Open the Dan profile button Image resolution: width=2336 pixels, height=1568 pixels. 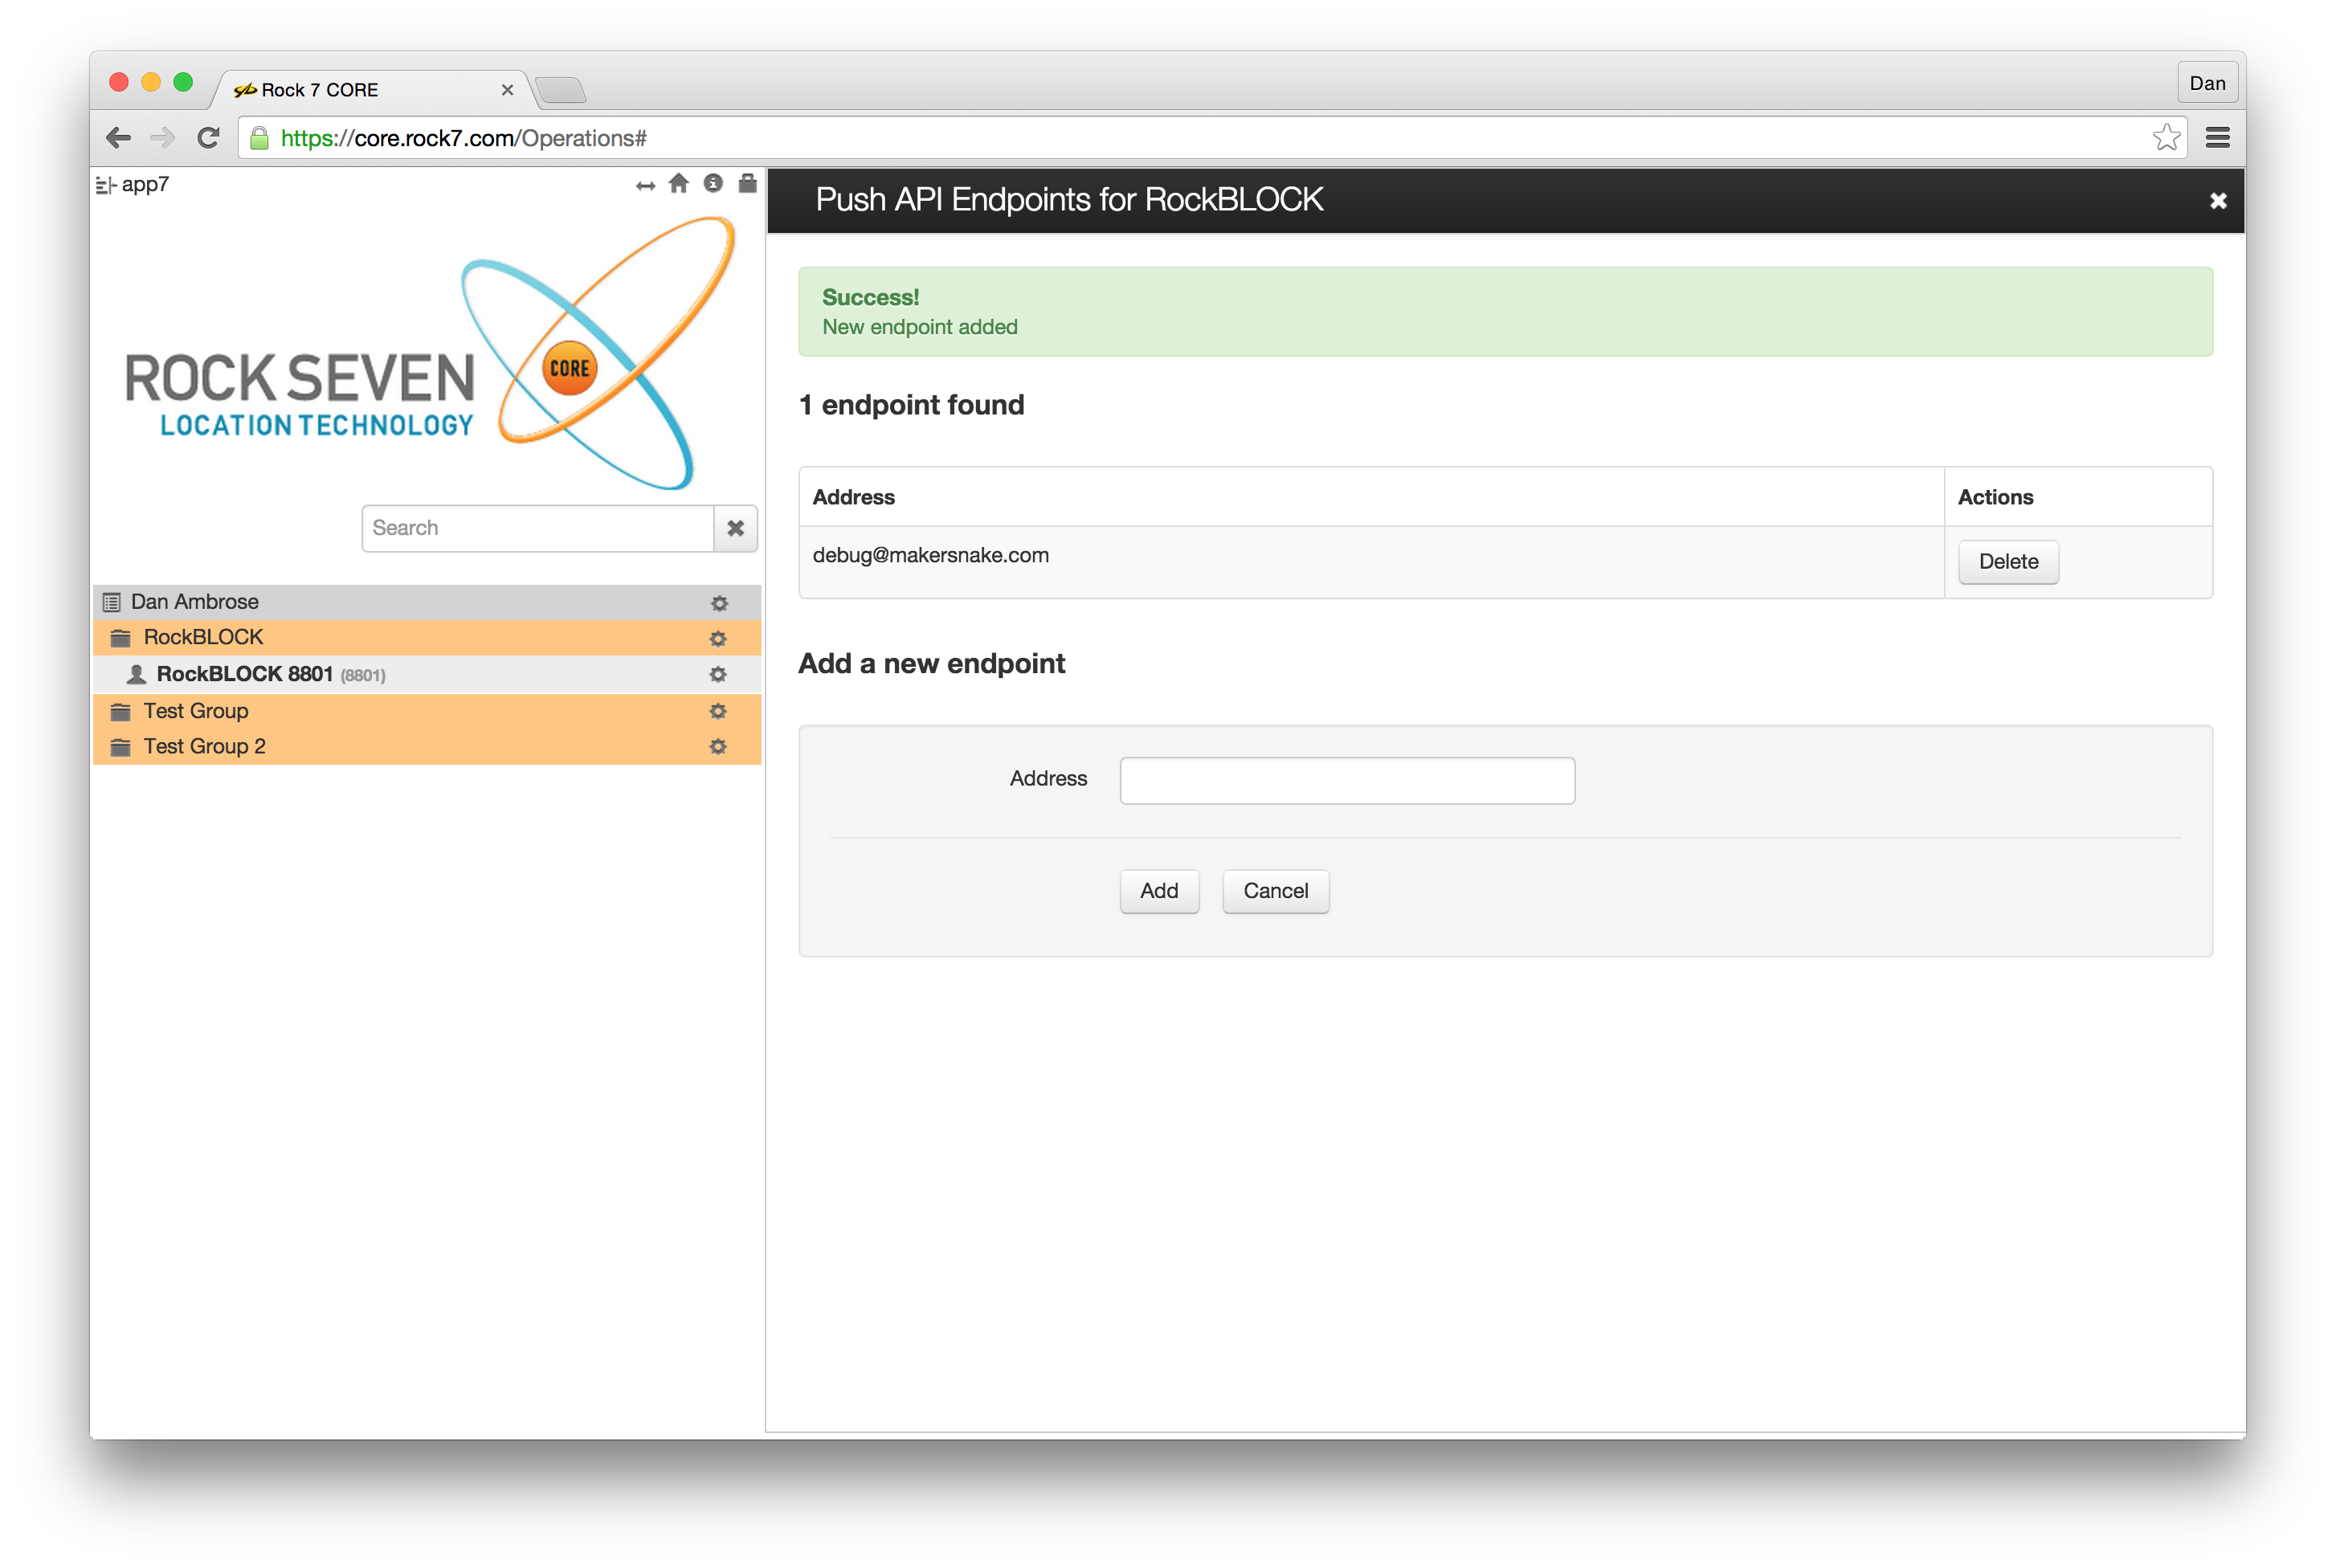coord(2207,83)
